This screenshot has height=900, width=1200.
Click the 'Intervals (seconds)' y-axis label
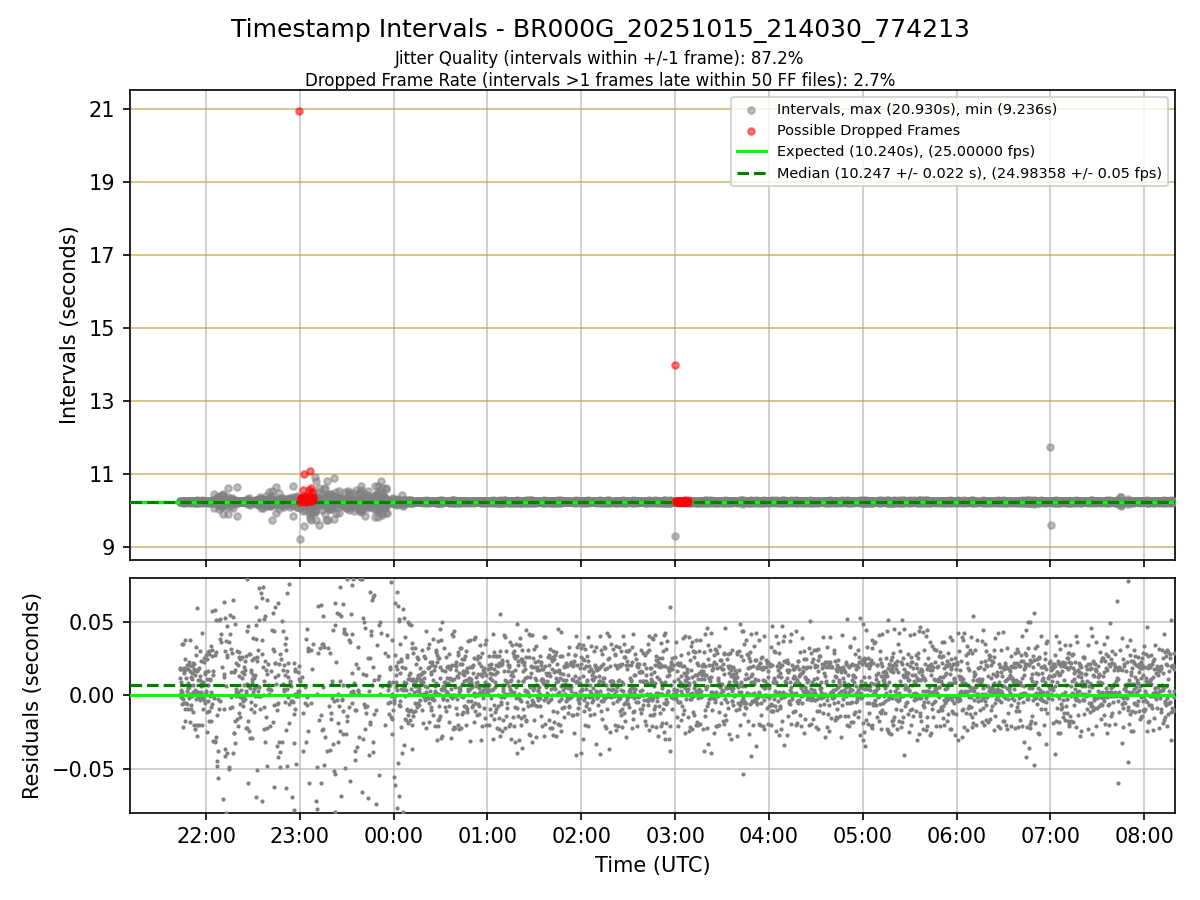coord(68,325)
